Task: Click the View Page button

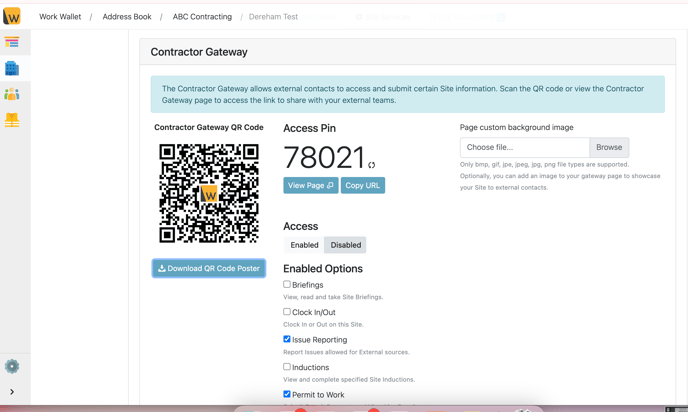Action: (x=311, y=185)
